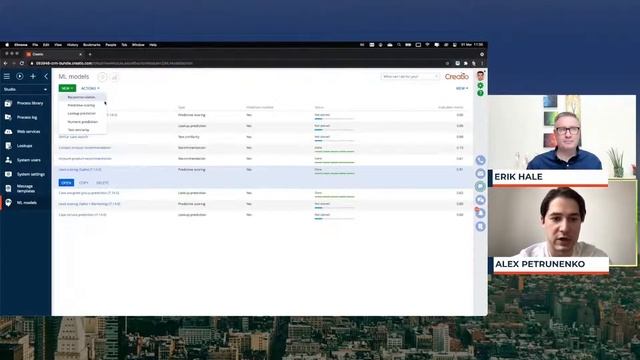640x360 pixels.
Task: Click the browser reload icon
Action: point(22,63)
